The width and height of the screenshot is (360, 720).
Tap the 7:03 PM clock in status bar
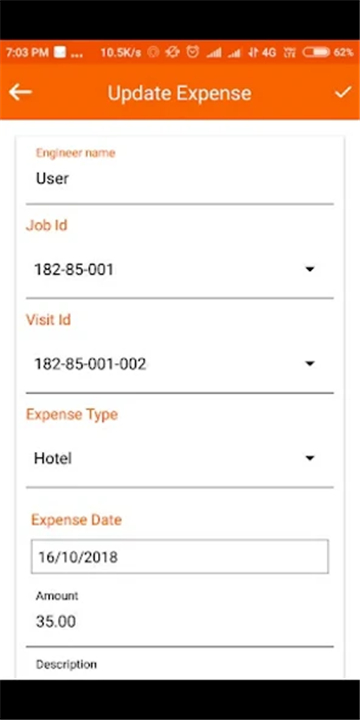[27, 52]
